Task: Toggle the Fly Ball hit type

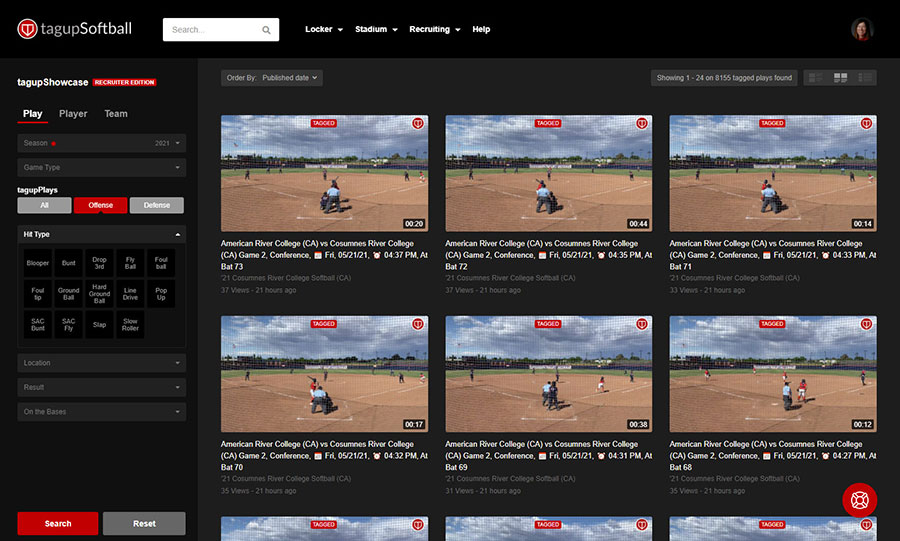Action: click(x=130, y=263)
